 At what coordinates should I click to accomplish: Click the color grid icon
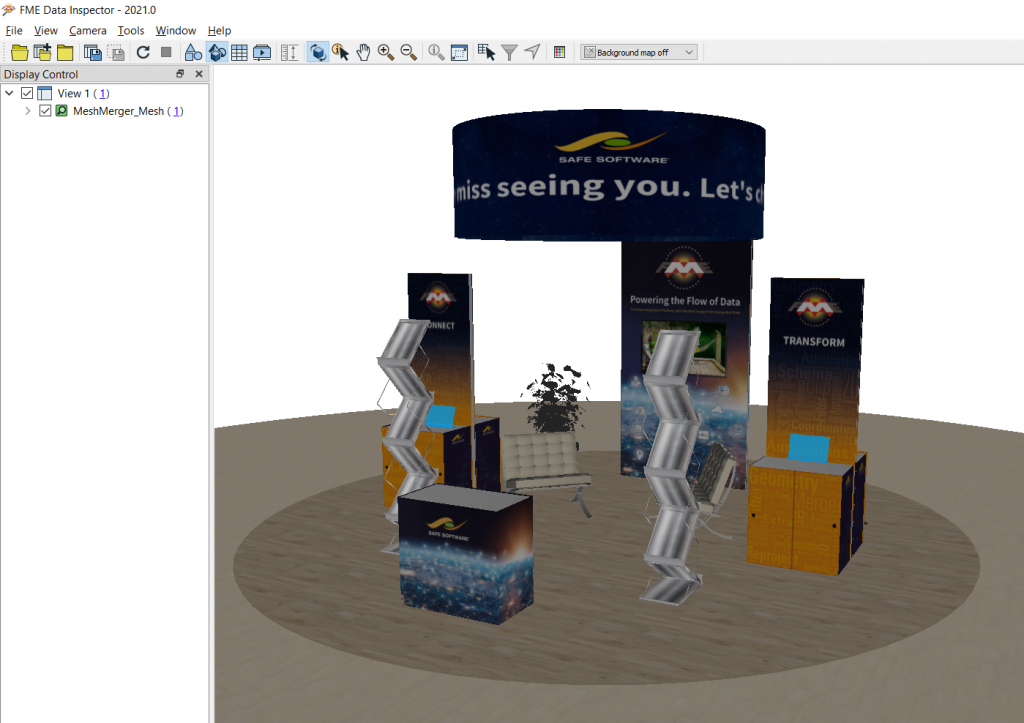point(559,52)
